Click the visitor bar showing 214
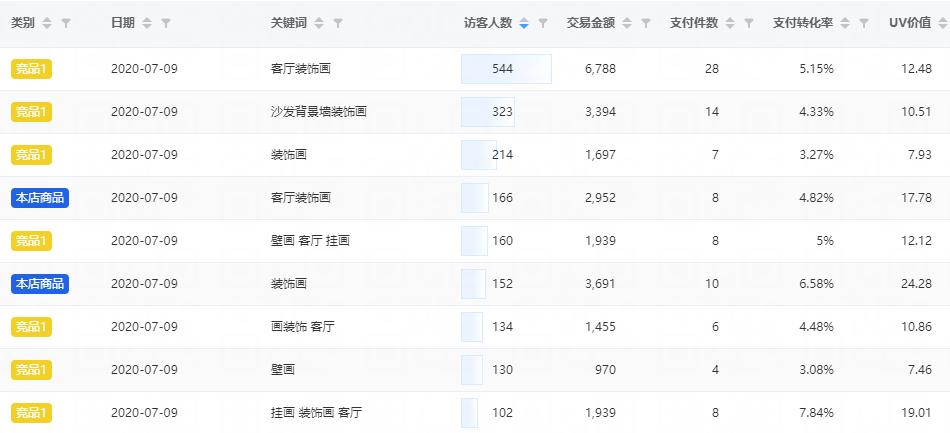 coord(479,155)
